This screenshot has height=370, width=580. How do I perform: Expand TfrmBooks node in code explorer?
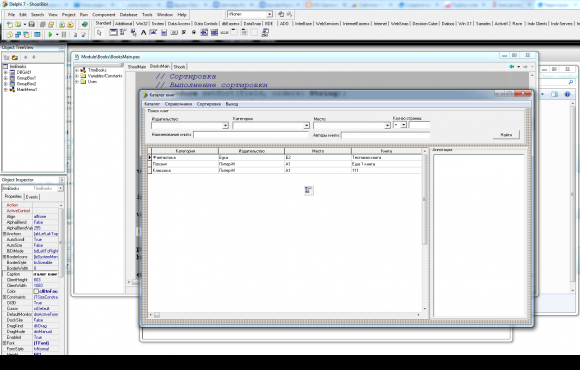click(x=77, y=70)
